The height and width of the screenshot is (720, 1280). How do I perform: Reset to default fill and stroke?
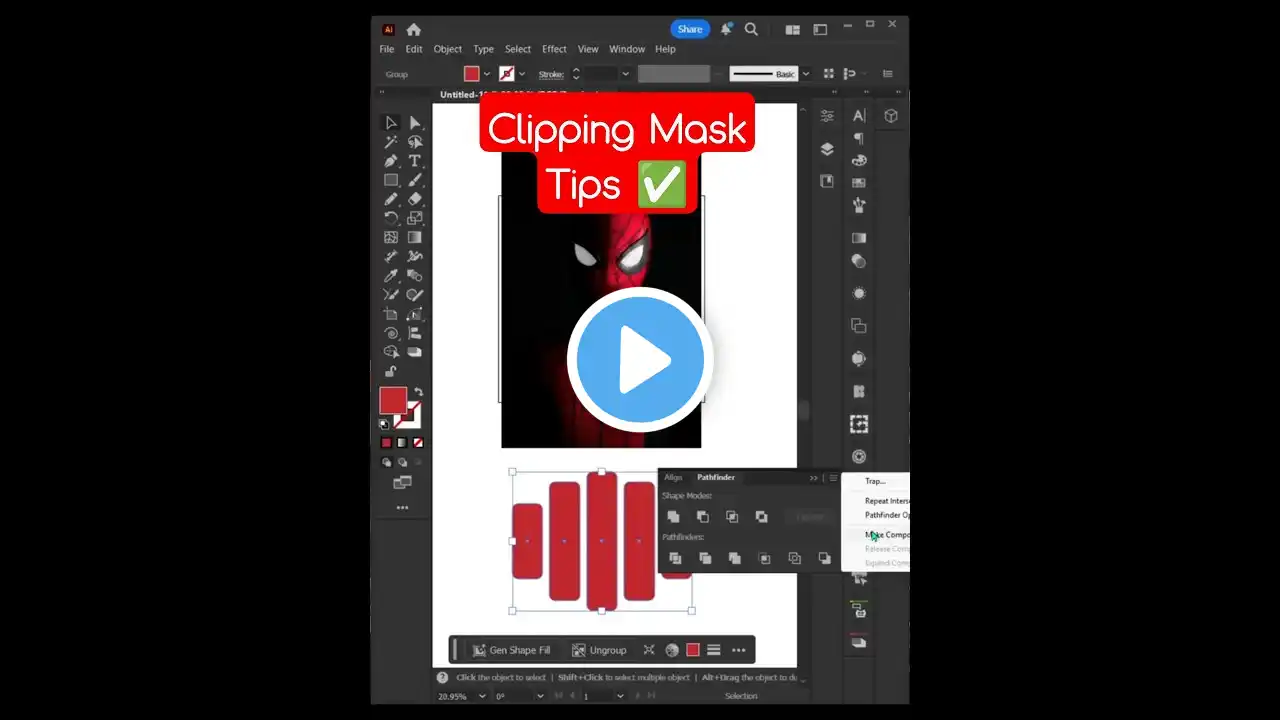pos(385,424)
